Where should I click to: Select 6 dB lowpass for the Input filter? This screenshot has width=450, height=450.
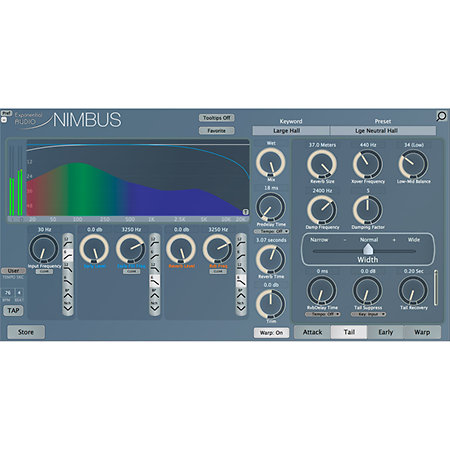(x=68, y=280)
